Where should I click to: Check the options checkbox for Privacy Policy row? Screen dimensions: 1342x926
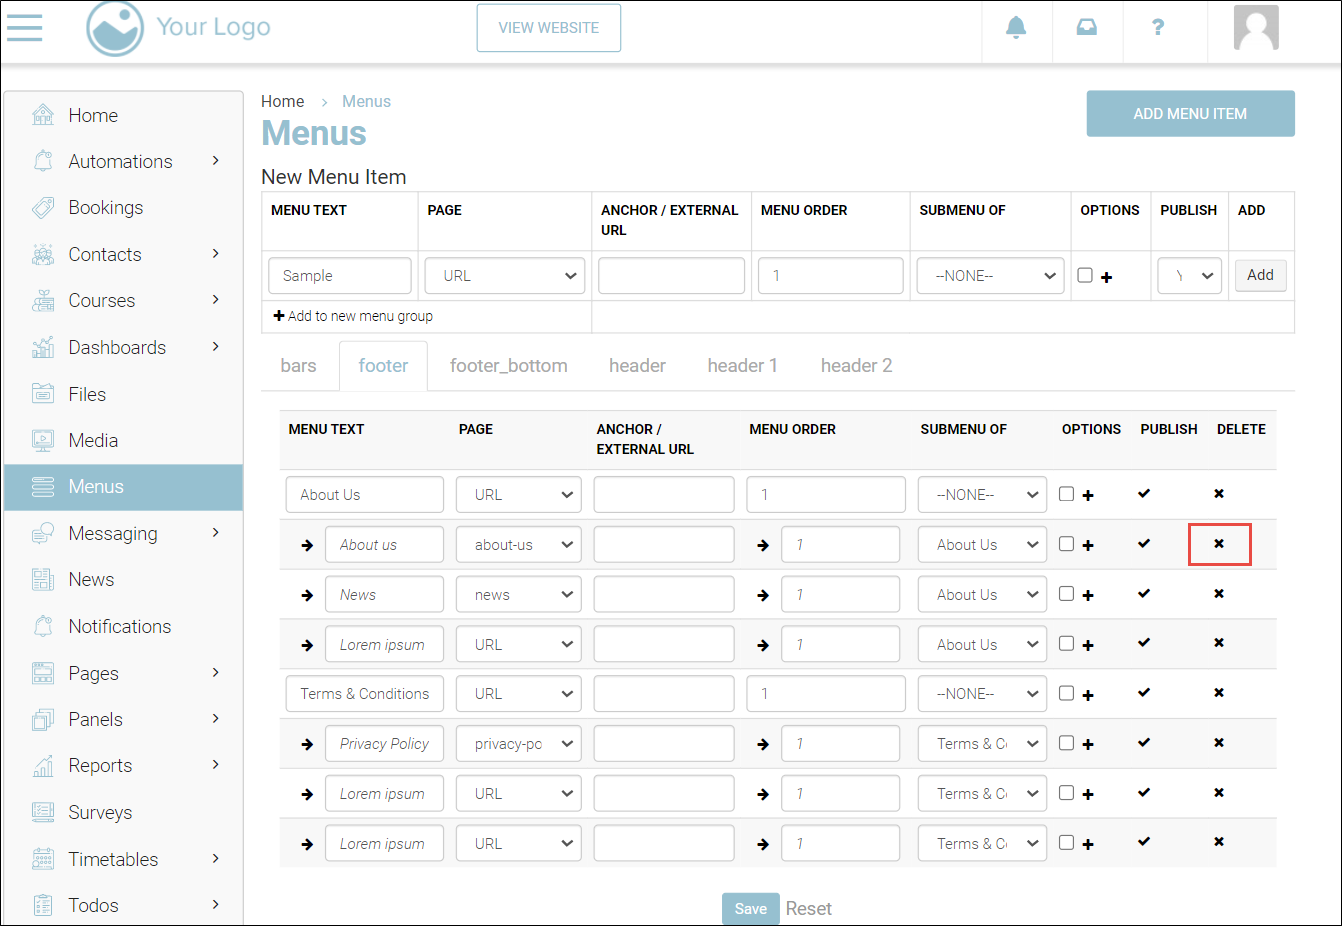click(1066, 743)
